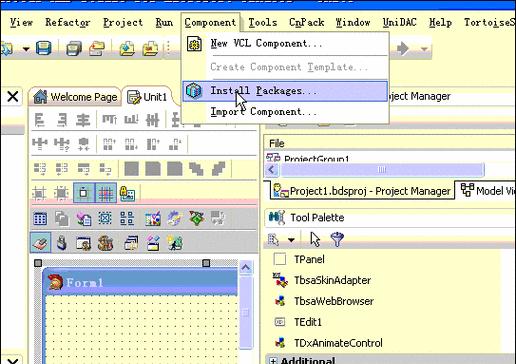Click the Save disk icon in toolbar

point(44,48)
